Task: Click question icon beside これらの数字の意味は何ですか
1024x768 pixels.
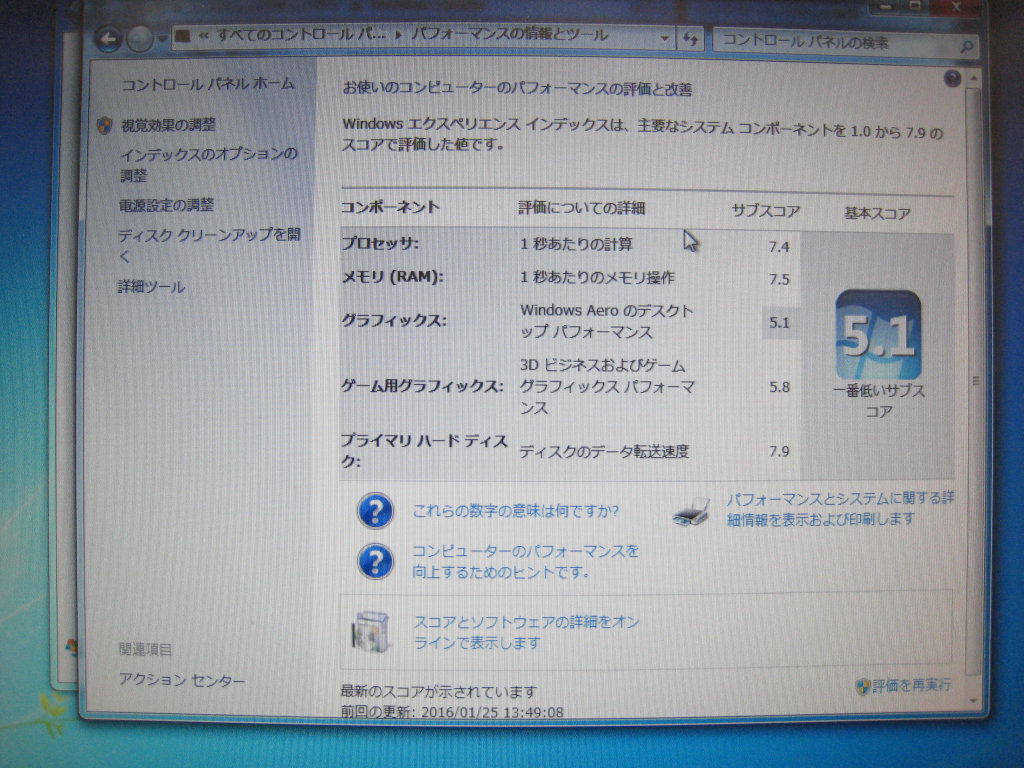Action: click(x=375, y=511)
